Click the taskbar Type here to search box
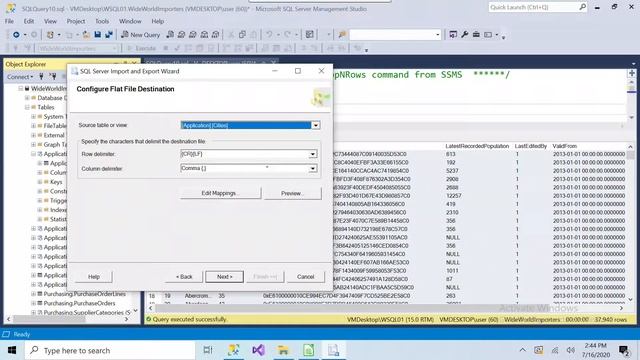The width and height of the screenshot is (640, 360). tap(110, 350)
